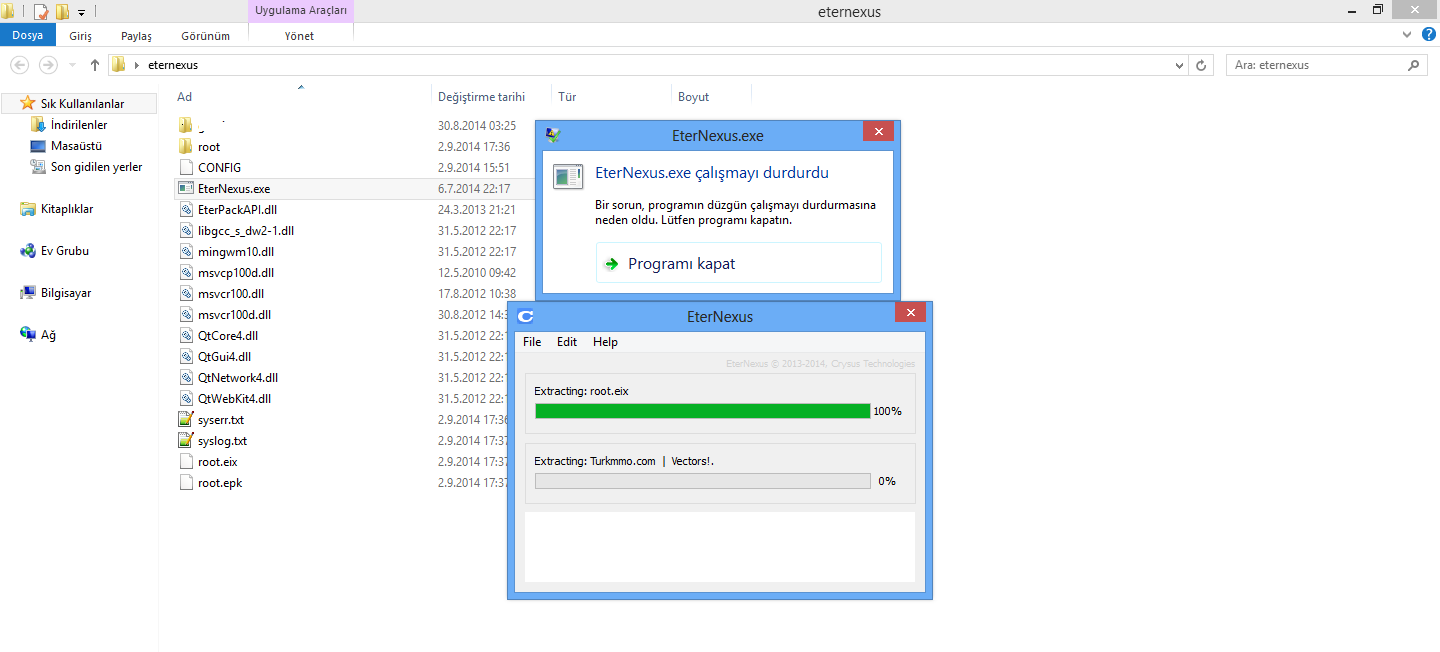
Task: Select the QtWebKit4.dll file icon
Action: 186,398
